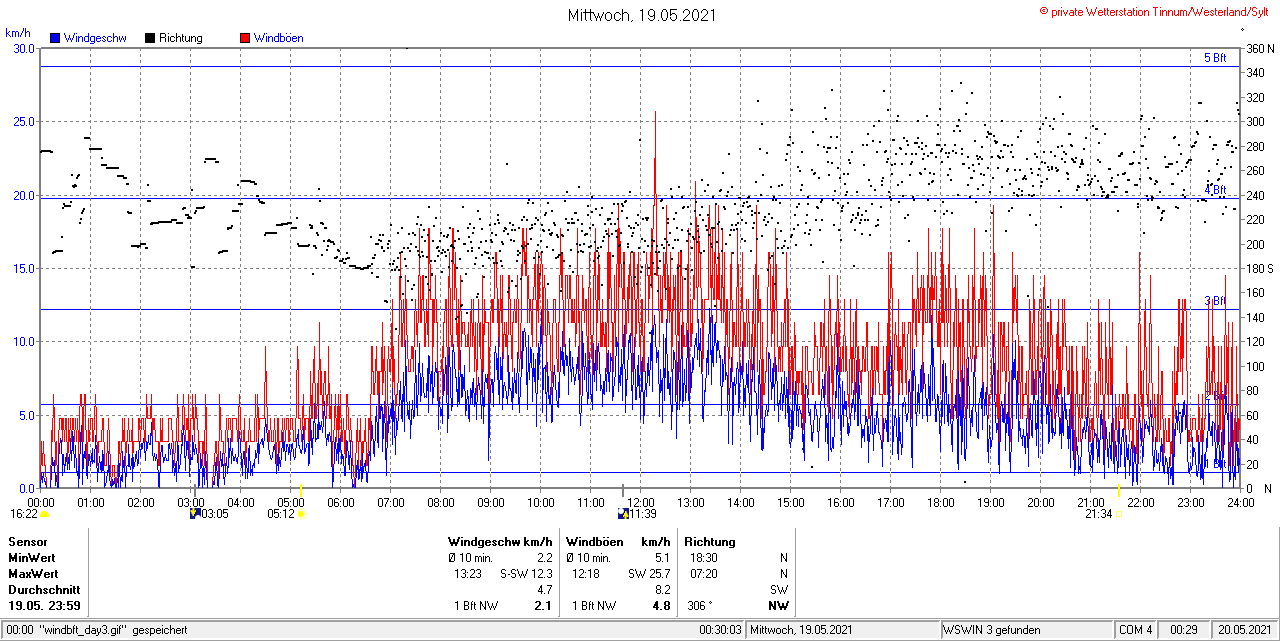Click the 306 ° direction reading

click(702, 606)
